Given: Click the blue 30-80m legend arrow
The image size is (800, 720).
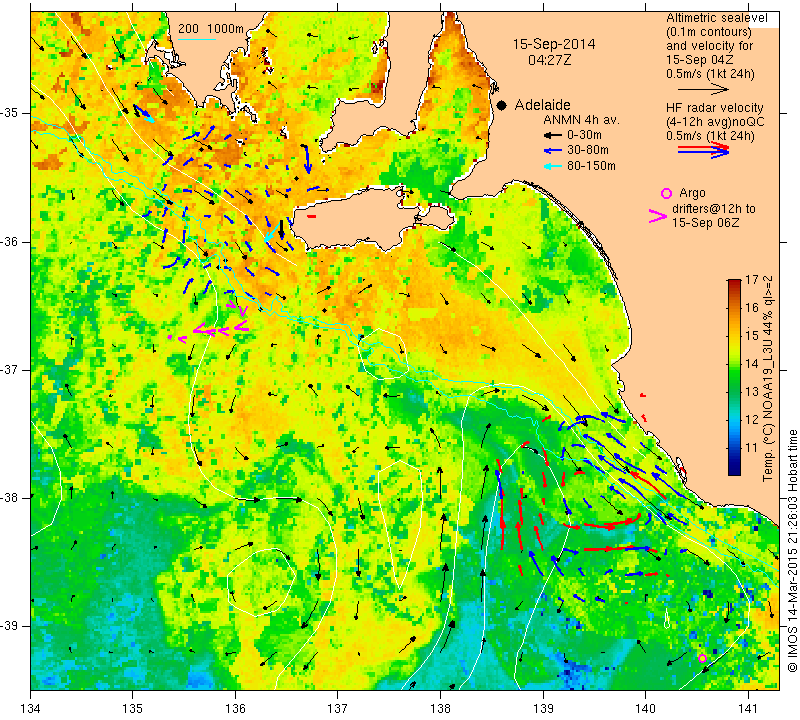Looking at the screenshot, I should [552, 151].
